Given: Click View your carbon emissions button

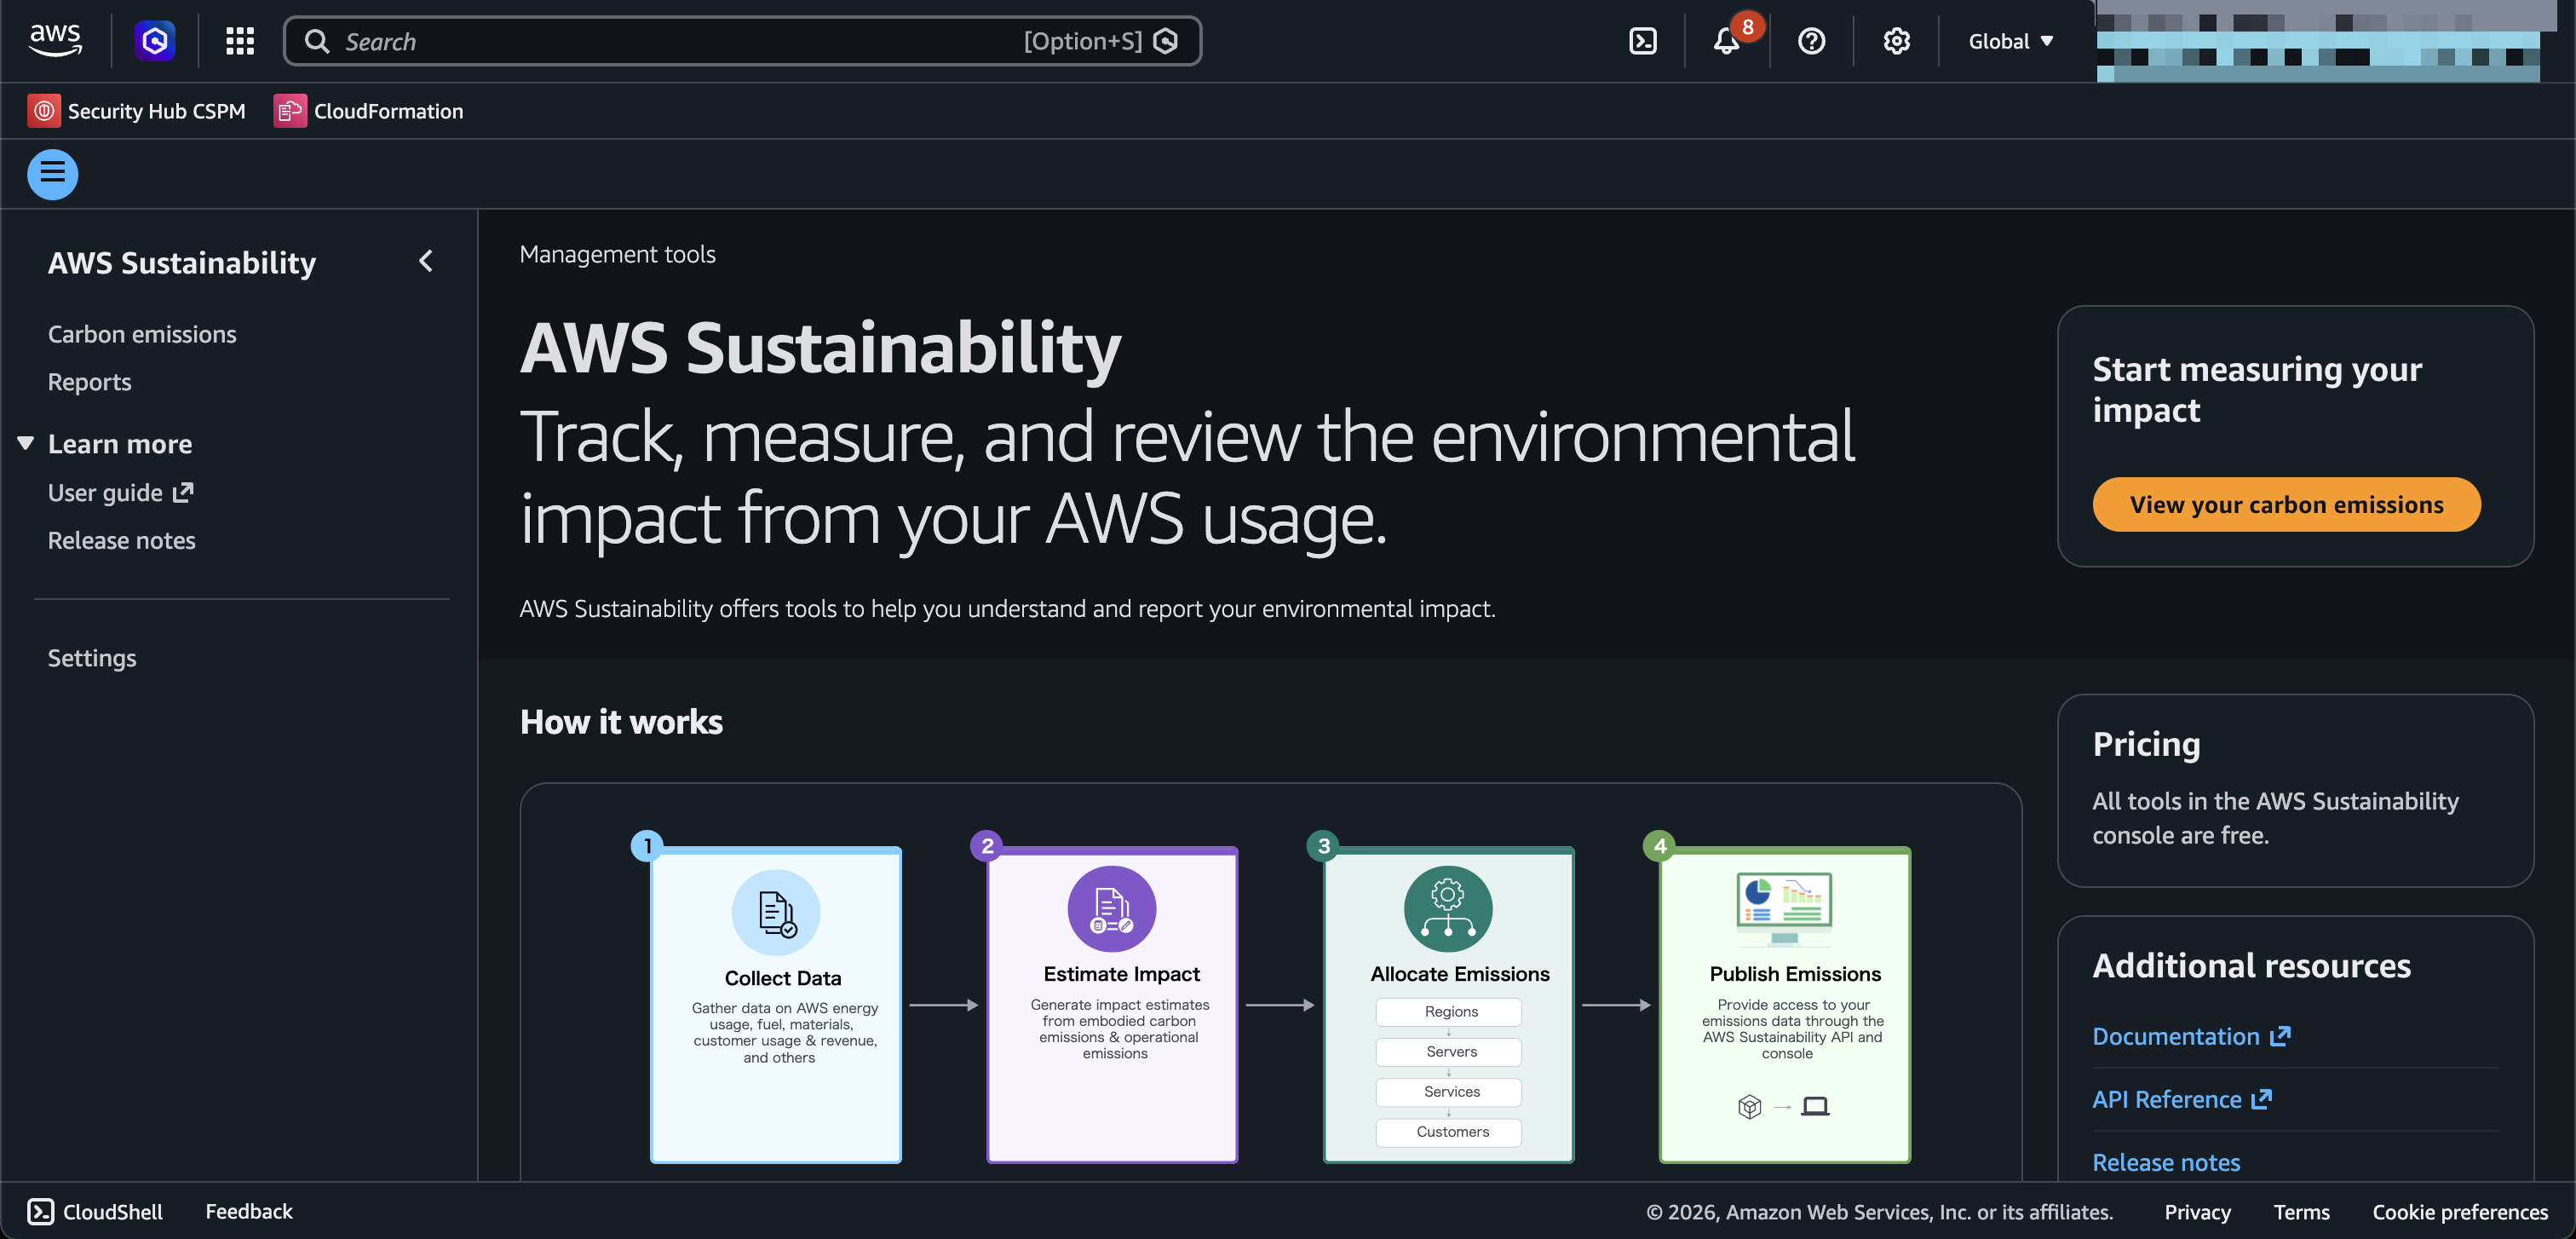Looking at the screenshot, I should [2286, 505].
